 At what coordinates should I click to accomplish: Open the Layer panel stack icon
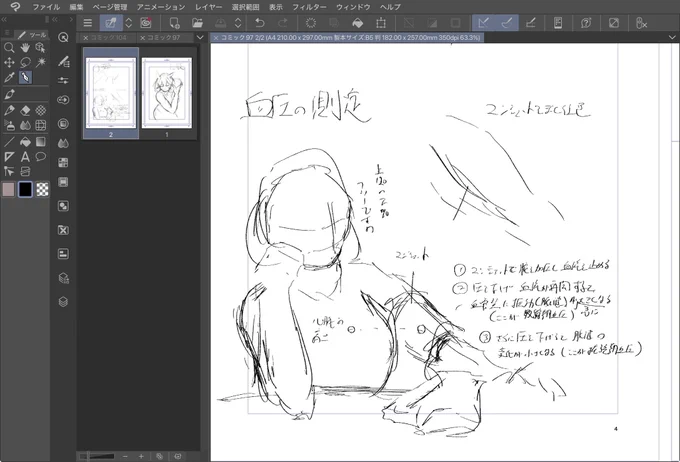(63, 301)
